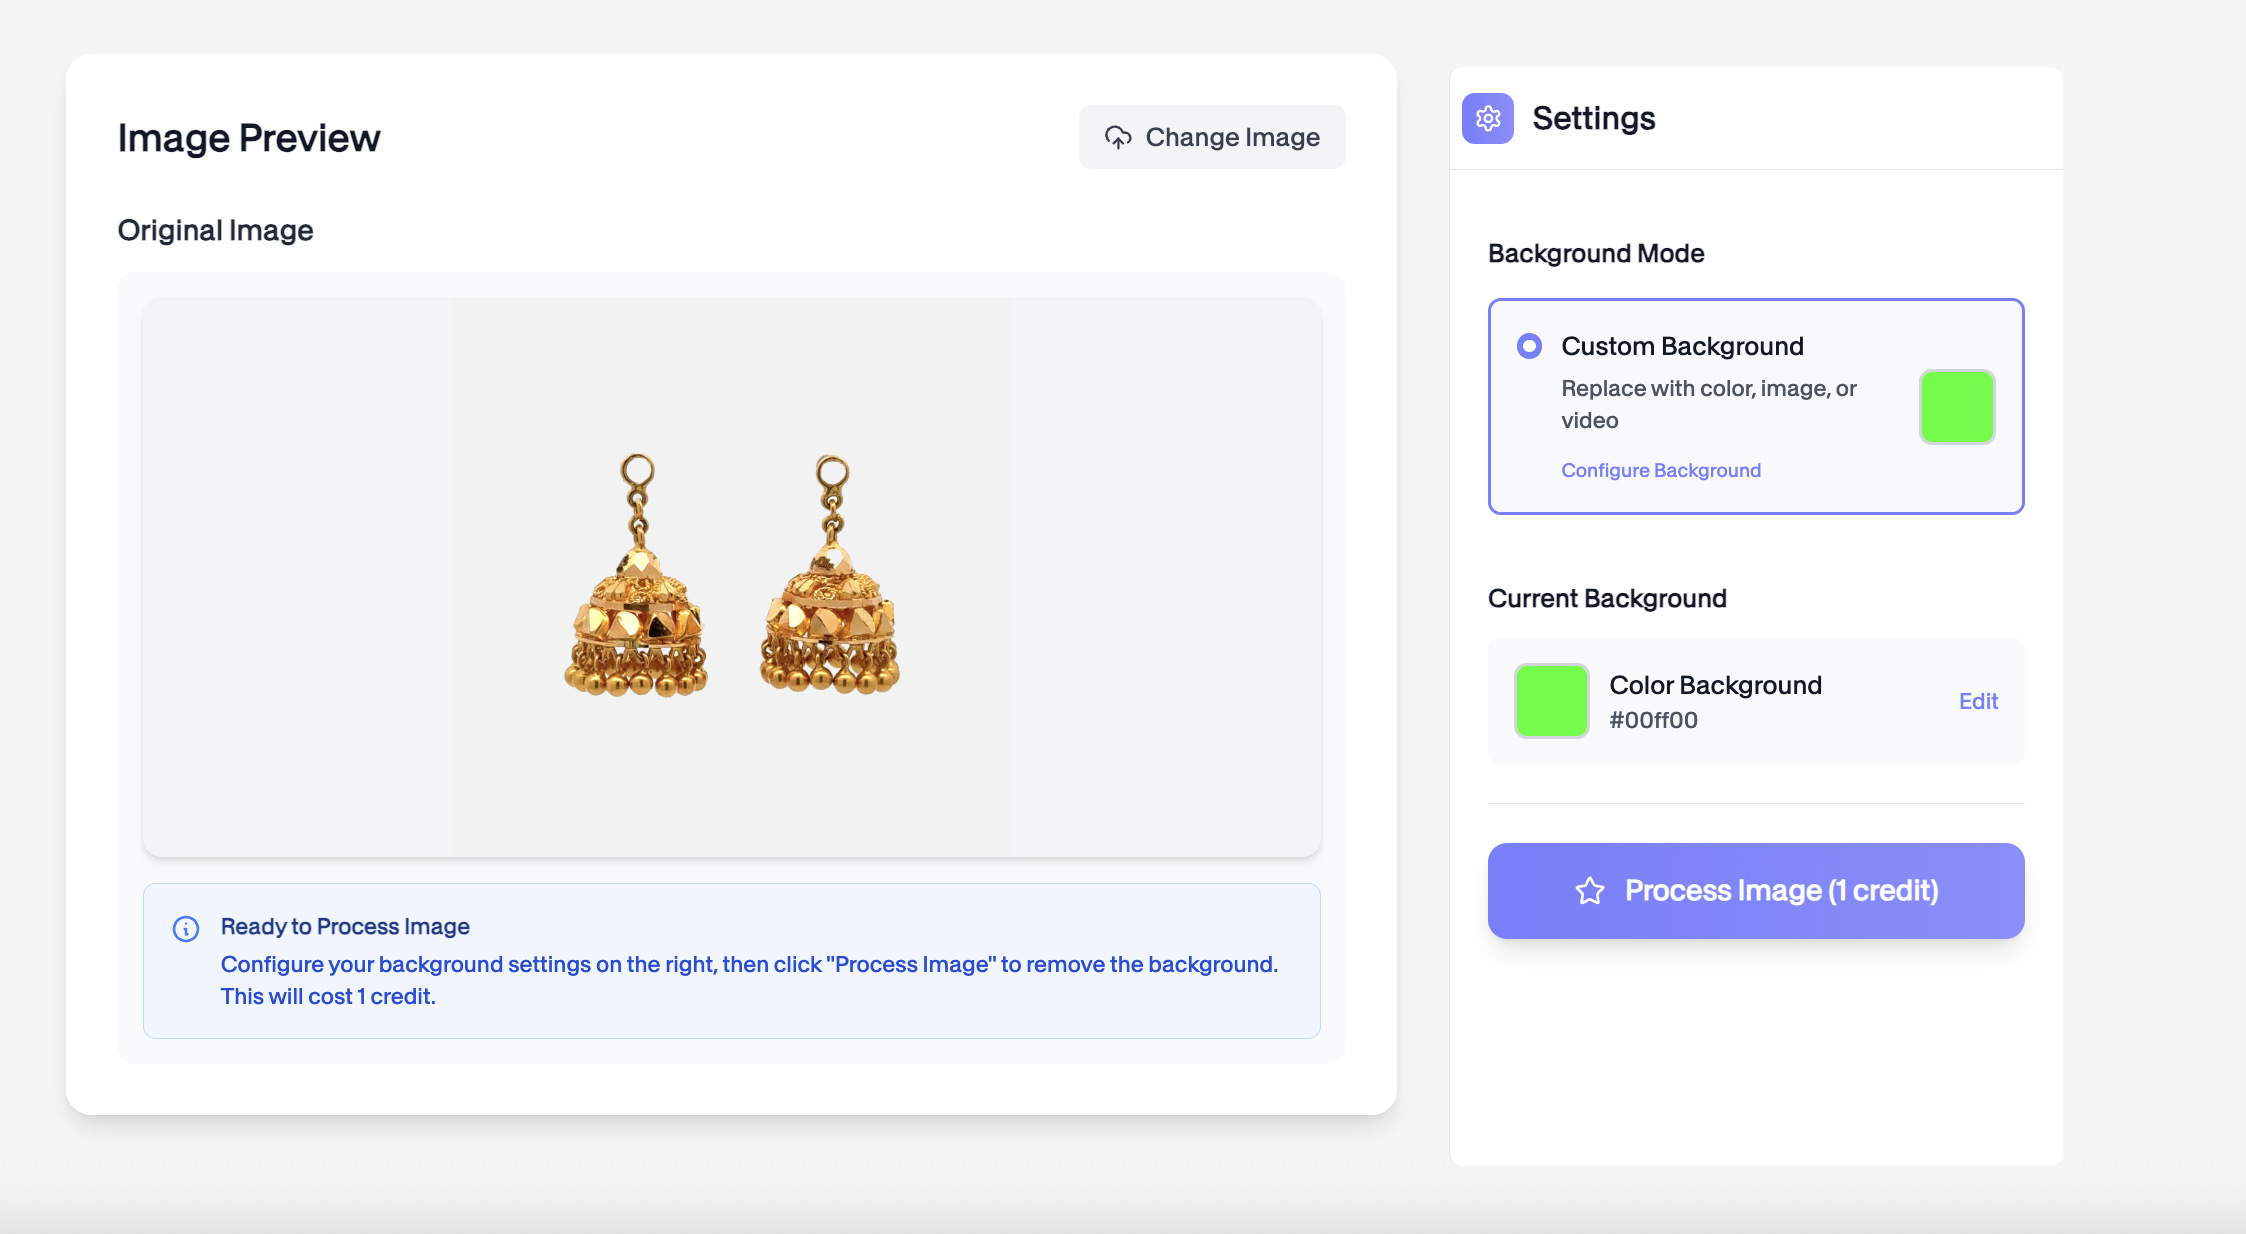Click green swatch in Custom Background card
Viewport: 2246px width, 1234px height.
click(1956, 407)
